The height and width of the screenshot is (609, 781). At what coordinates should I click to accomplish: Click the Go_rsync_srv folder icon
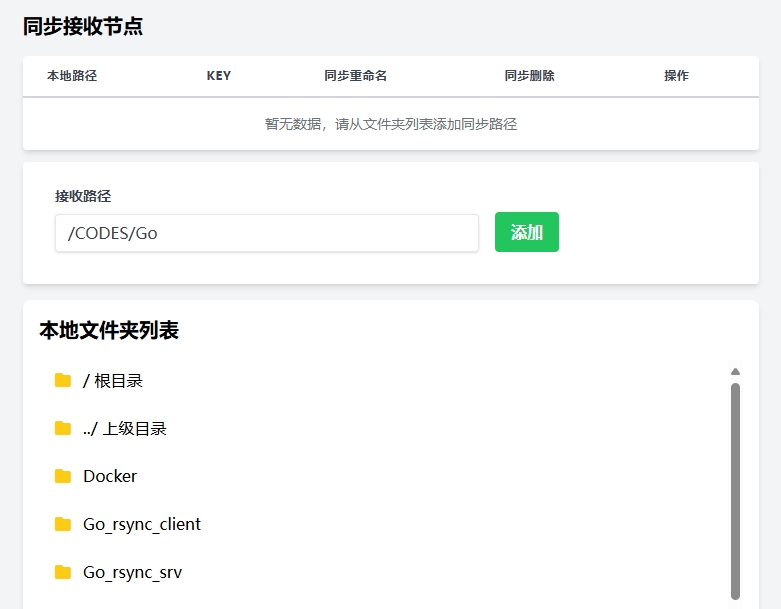point(63,572)
